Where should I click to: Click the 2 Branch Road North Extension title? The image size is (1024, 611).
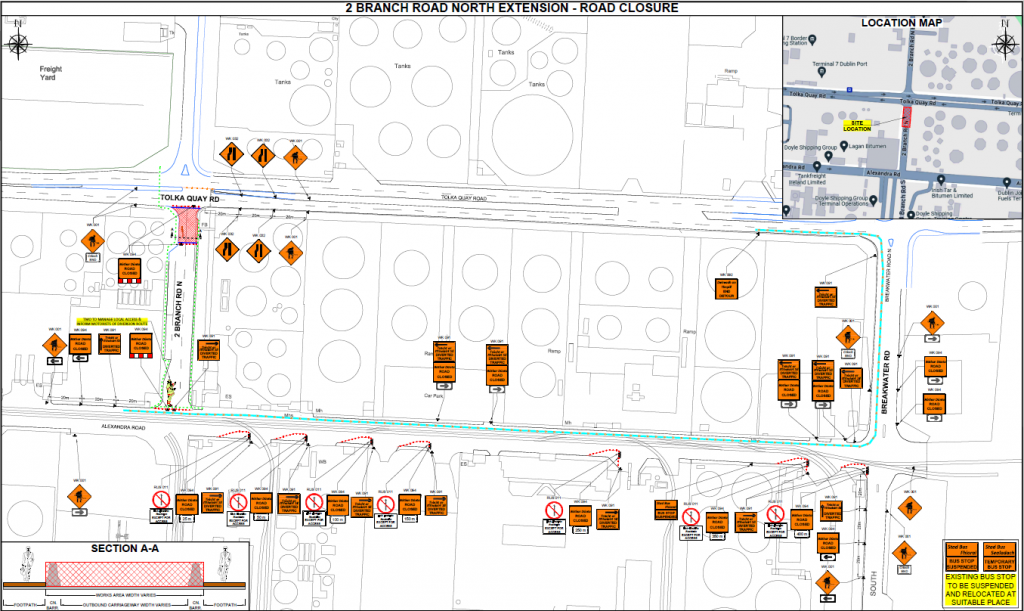pyautogui.click(x=512, y=8)
